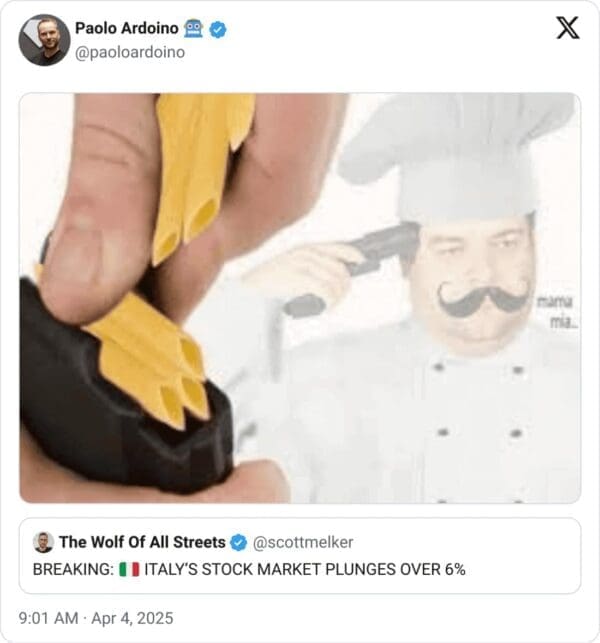Open The Wolf Of All Streets avatar
The height and width of the screenshot is (643, 600).
43,542
